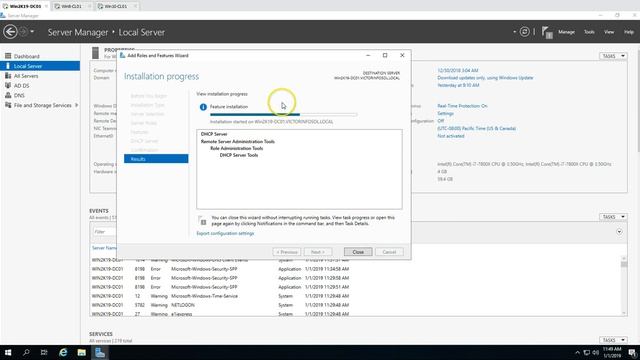Select Local Server in the sidebar
Viewport: 640px width, 360px height.
[40, 66]
